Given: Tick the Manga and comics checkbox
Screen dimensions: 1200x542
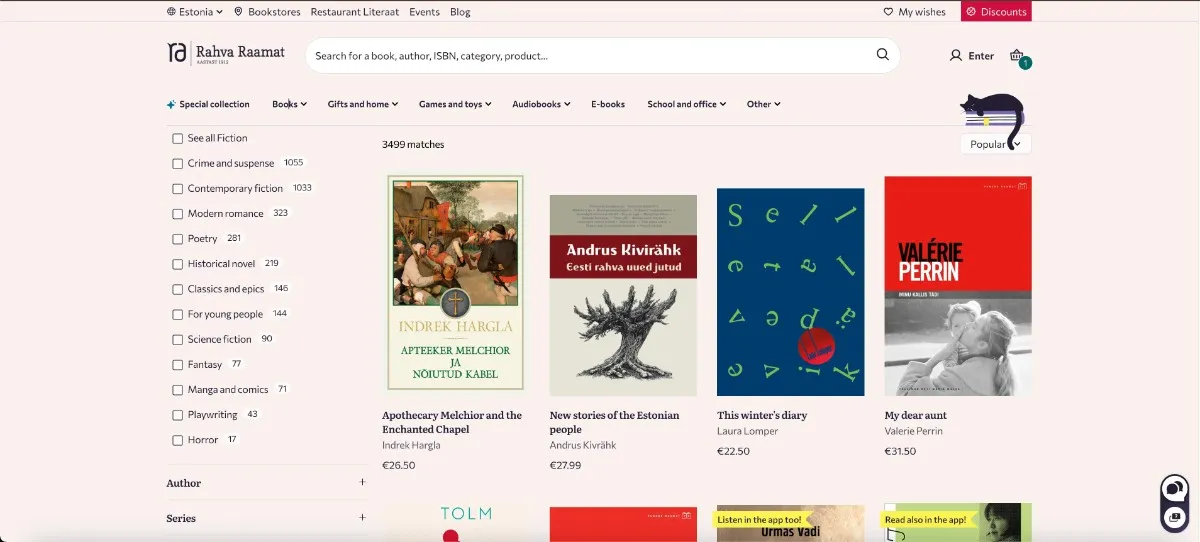Looking at the screenshot, I should pos(177,390).
